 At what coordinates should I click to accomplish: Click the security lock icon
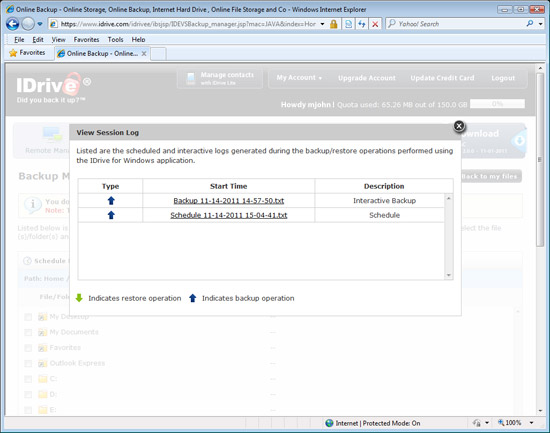pos(334,24)
